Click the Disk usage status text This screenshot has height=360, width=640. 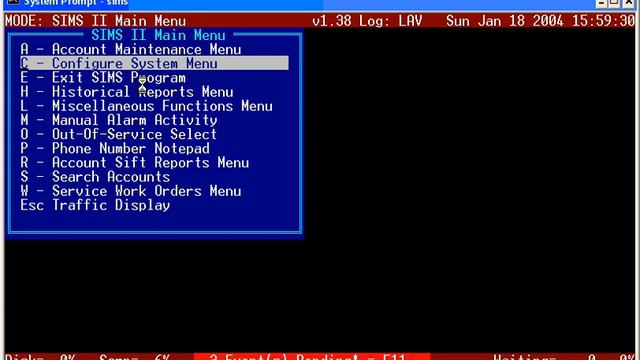(x=40, y=357)
